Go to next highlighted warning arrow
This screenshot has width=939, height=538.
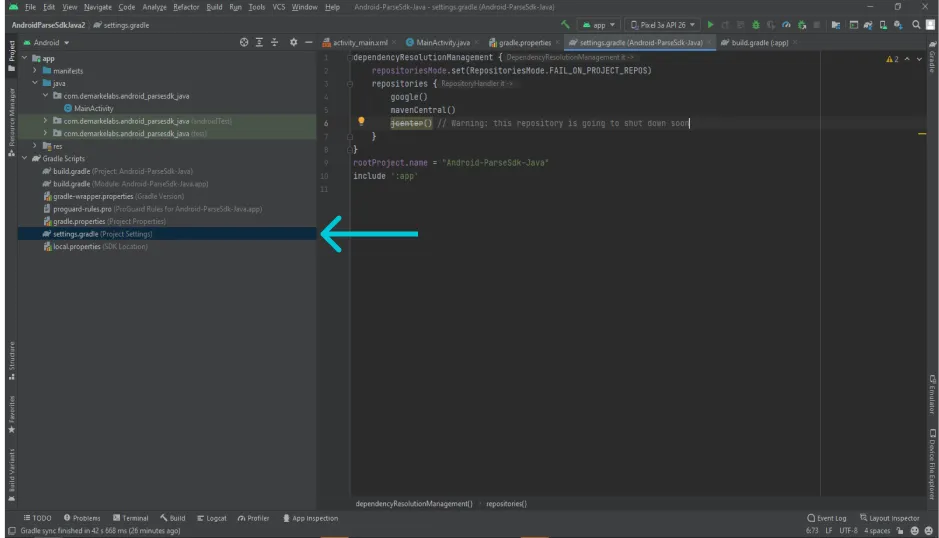[x=919, y=59]
